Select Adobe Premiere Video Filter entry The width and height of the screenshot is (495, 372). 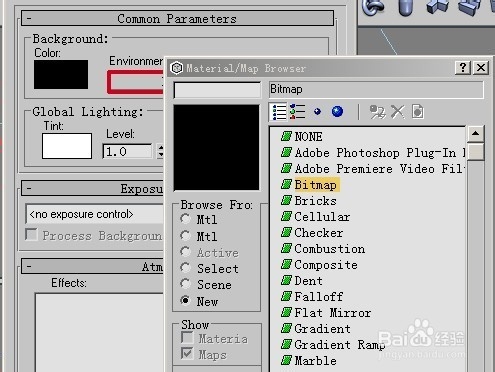pos(380,169)
